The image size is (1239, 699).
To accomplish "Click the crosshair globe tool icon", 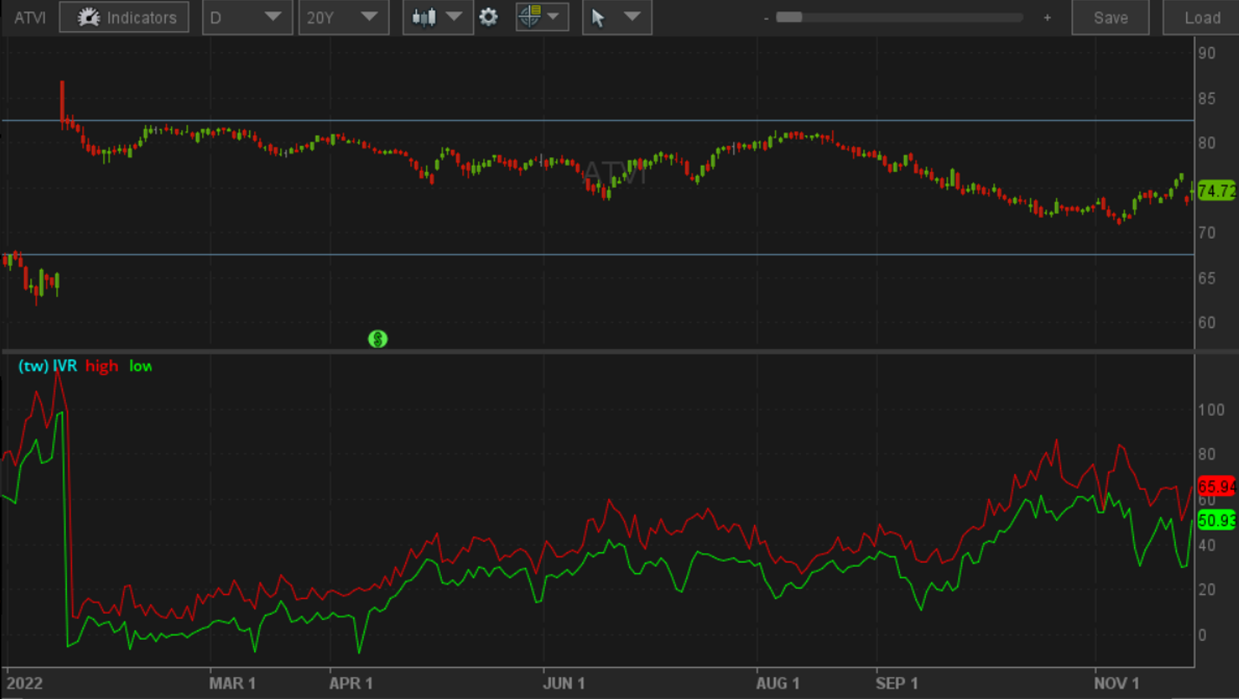I will [530, 17].
